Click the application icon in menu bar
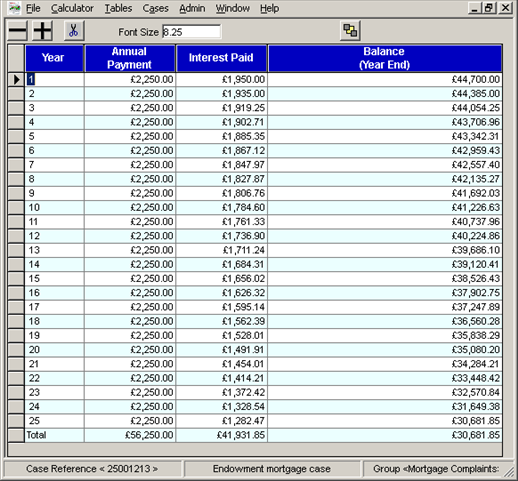 (x=14, y=8)
